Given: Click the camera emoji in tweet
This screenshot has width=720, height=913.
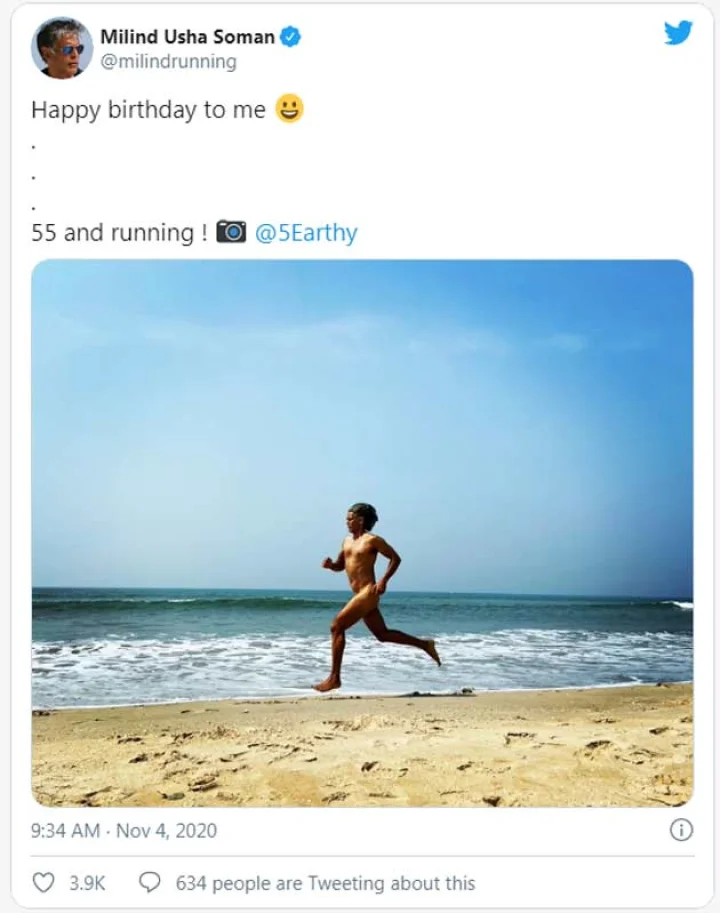Looking at the screenshot, I should [231, 232].
